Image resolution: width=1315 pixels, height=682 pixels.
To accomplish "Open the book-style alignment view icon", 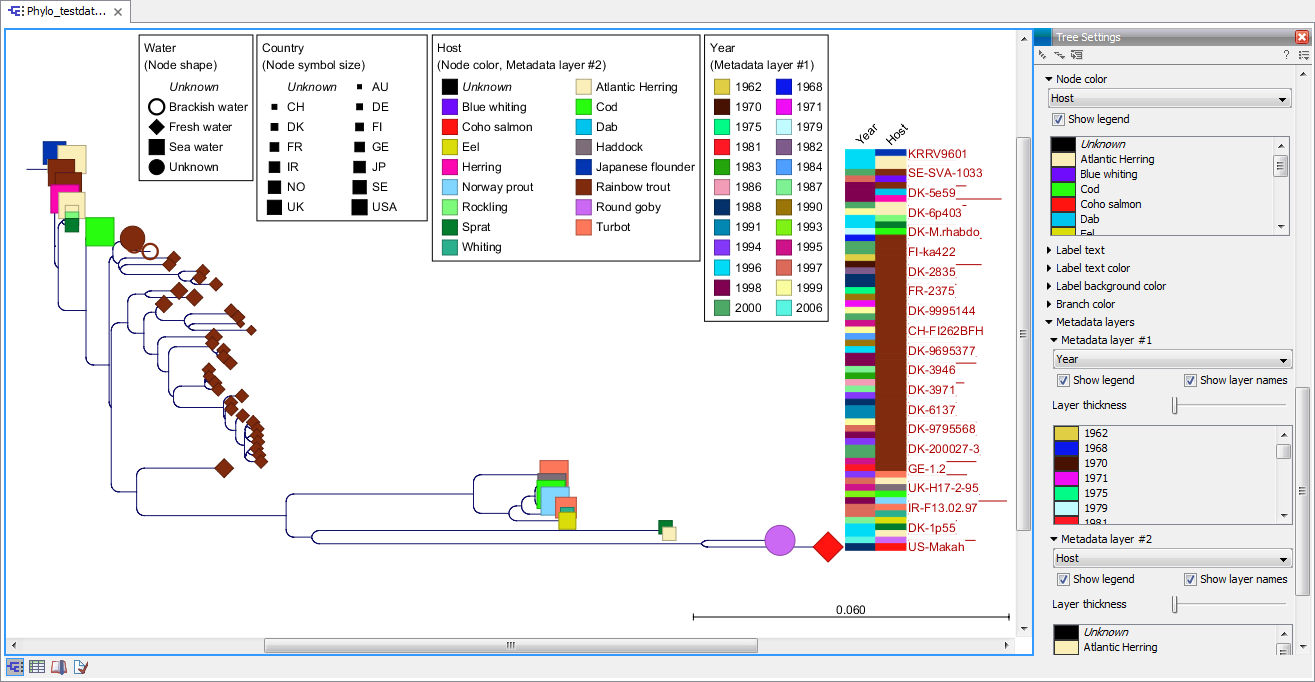I will (58, 666).
